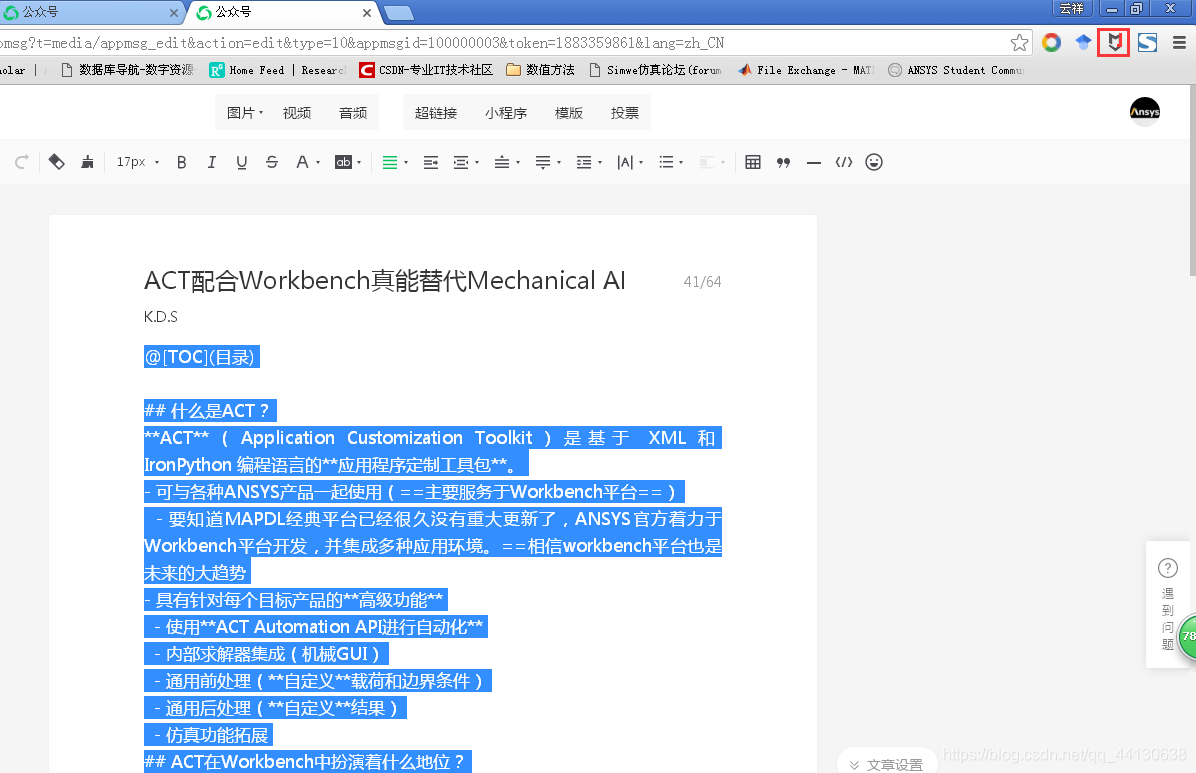Open a new browser tab

point(399,13)
